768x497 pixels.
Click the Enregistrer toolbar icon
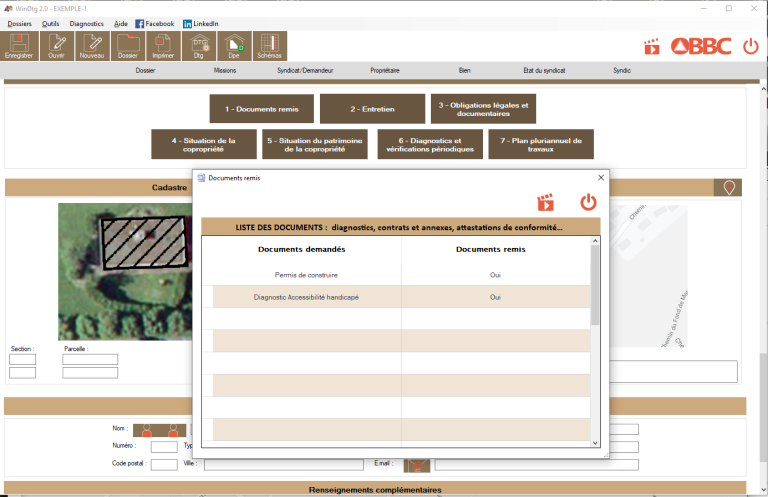19,46
